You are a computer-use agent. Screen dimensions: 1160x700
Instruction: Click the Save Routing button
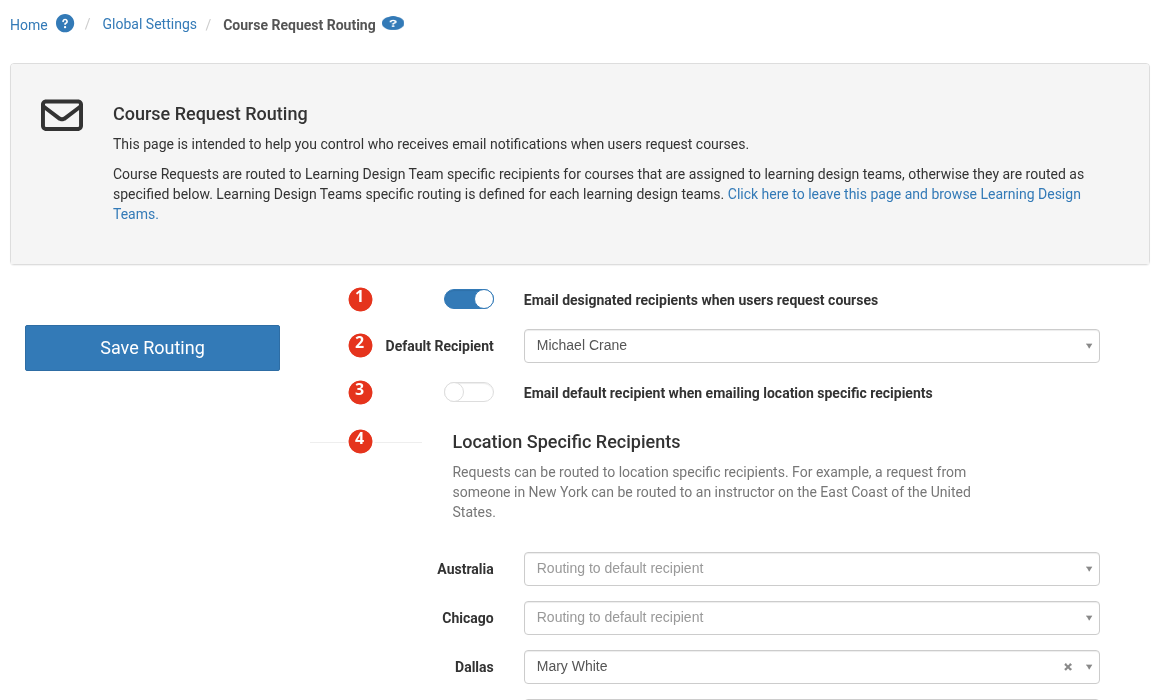pyautogui.click(x=152, y=348)
